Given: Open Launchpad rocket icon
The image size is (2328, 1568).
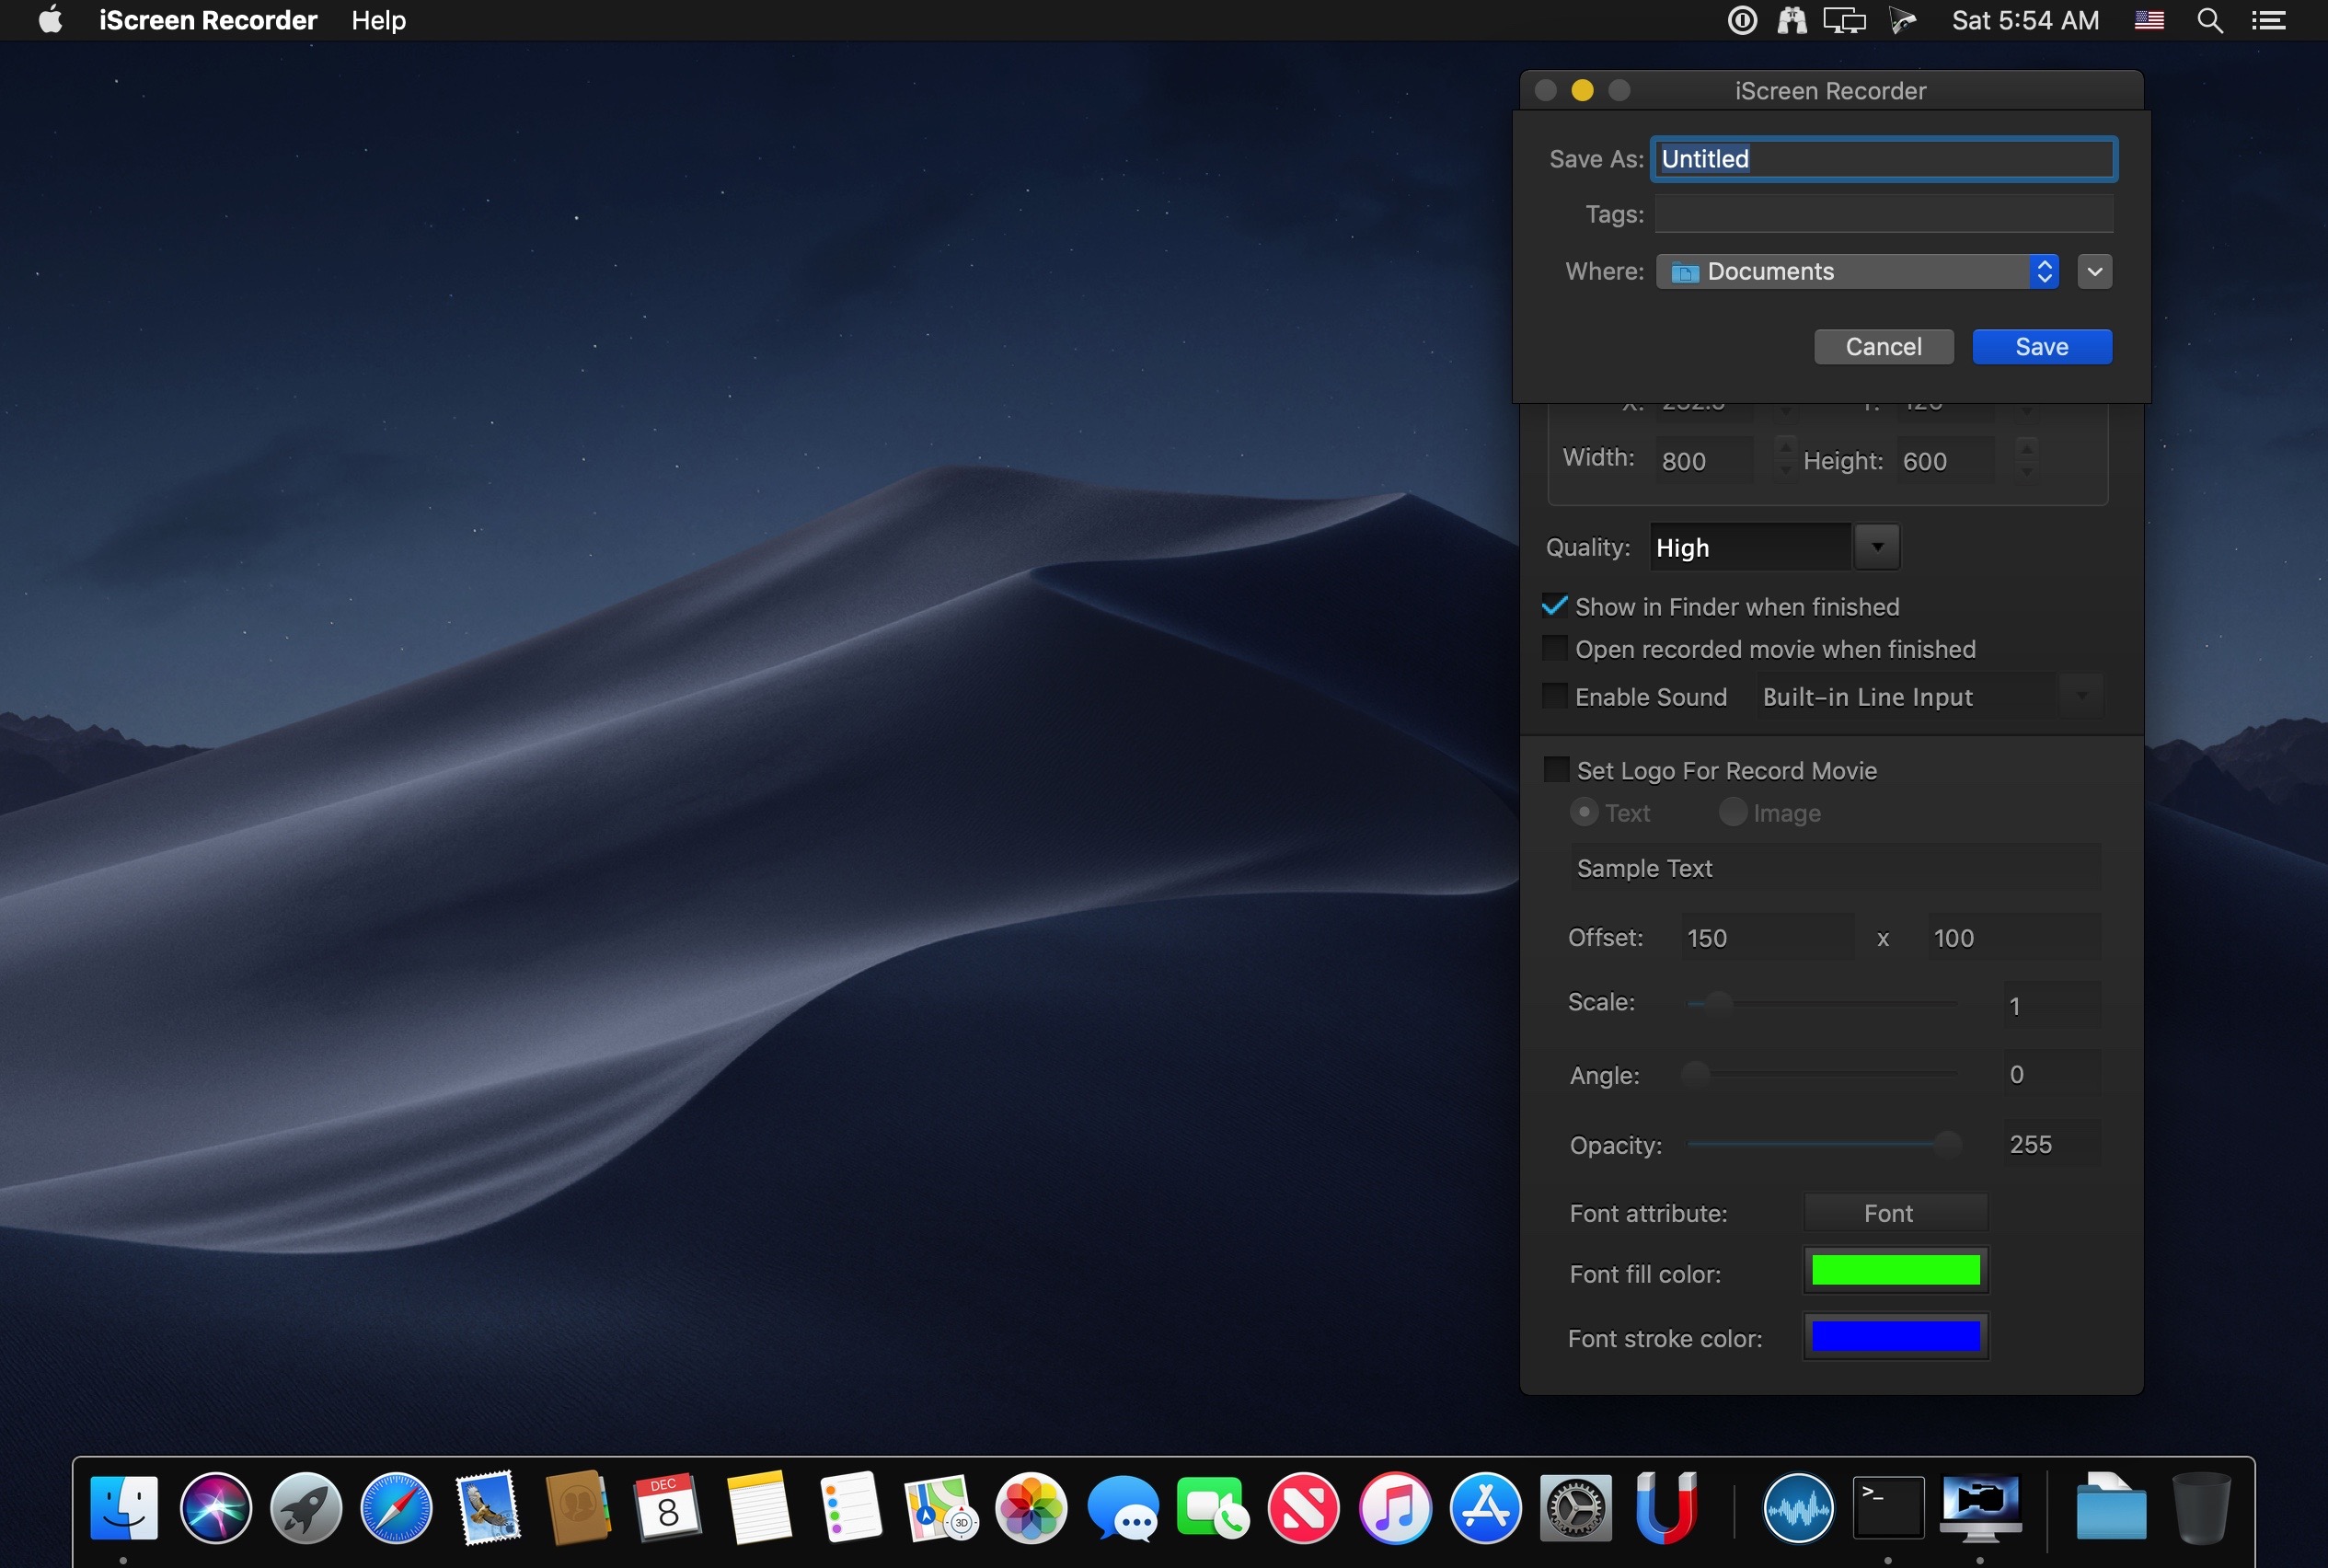Looking at the screenshot, I should [306, 1507].
